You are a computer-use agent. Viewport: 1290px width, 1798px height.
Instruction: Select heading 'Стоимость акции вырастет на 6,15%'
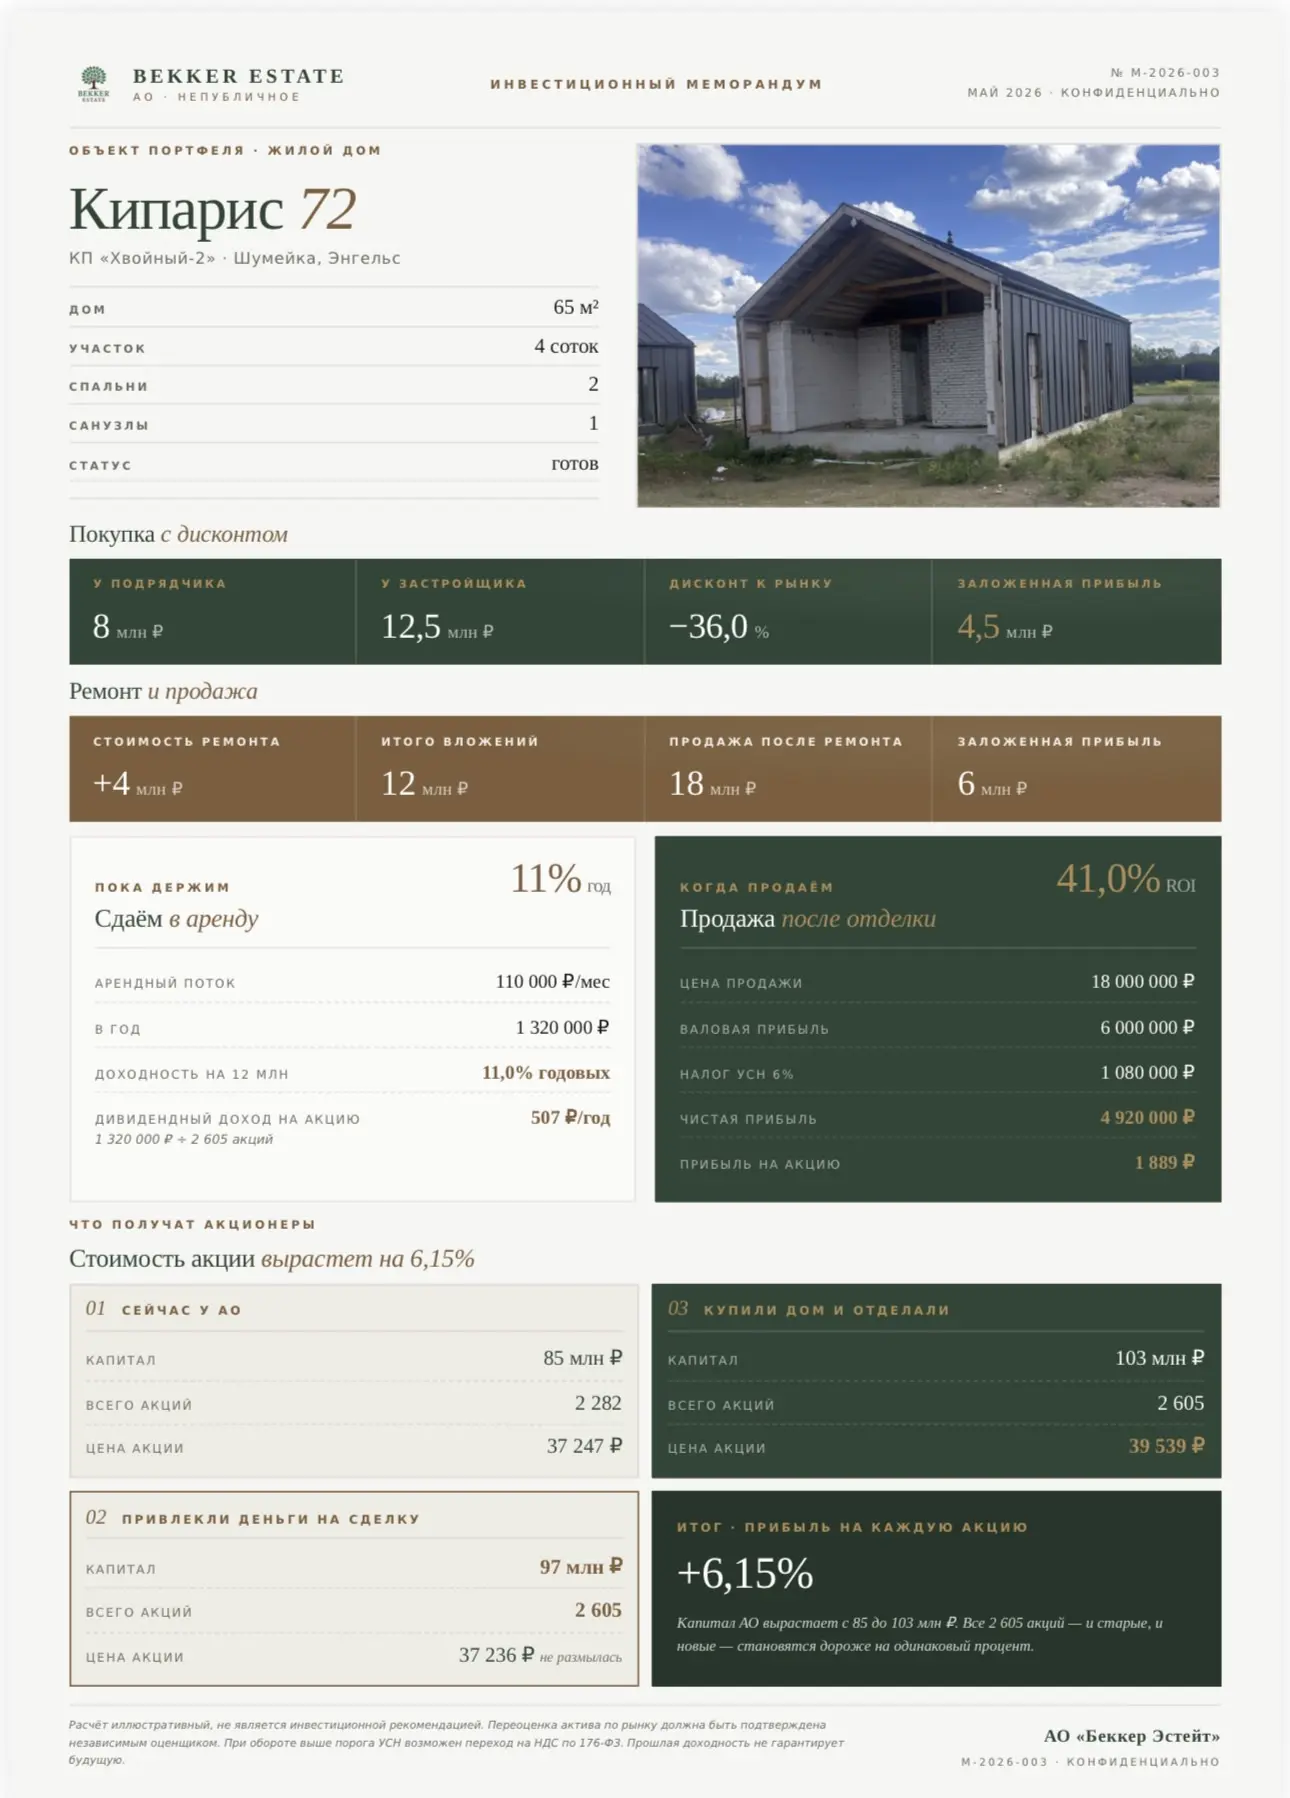click(272, 1258)
